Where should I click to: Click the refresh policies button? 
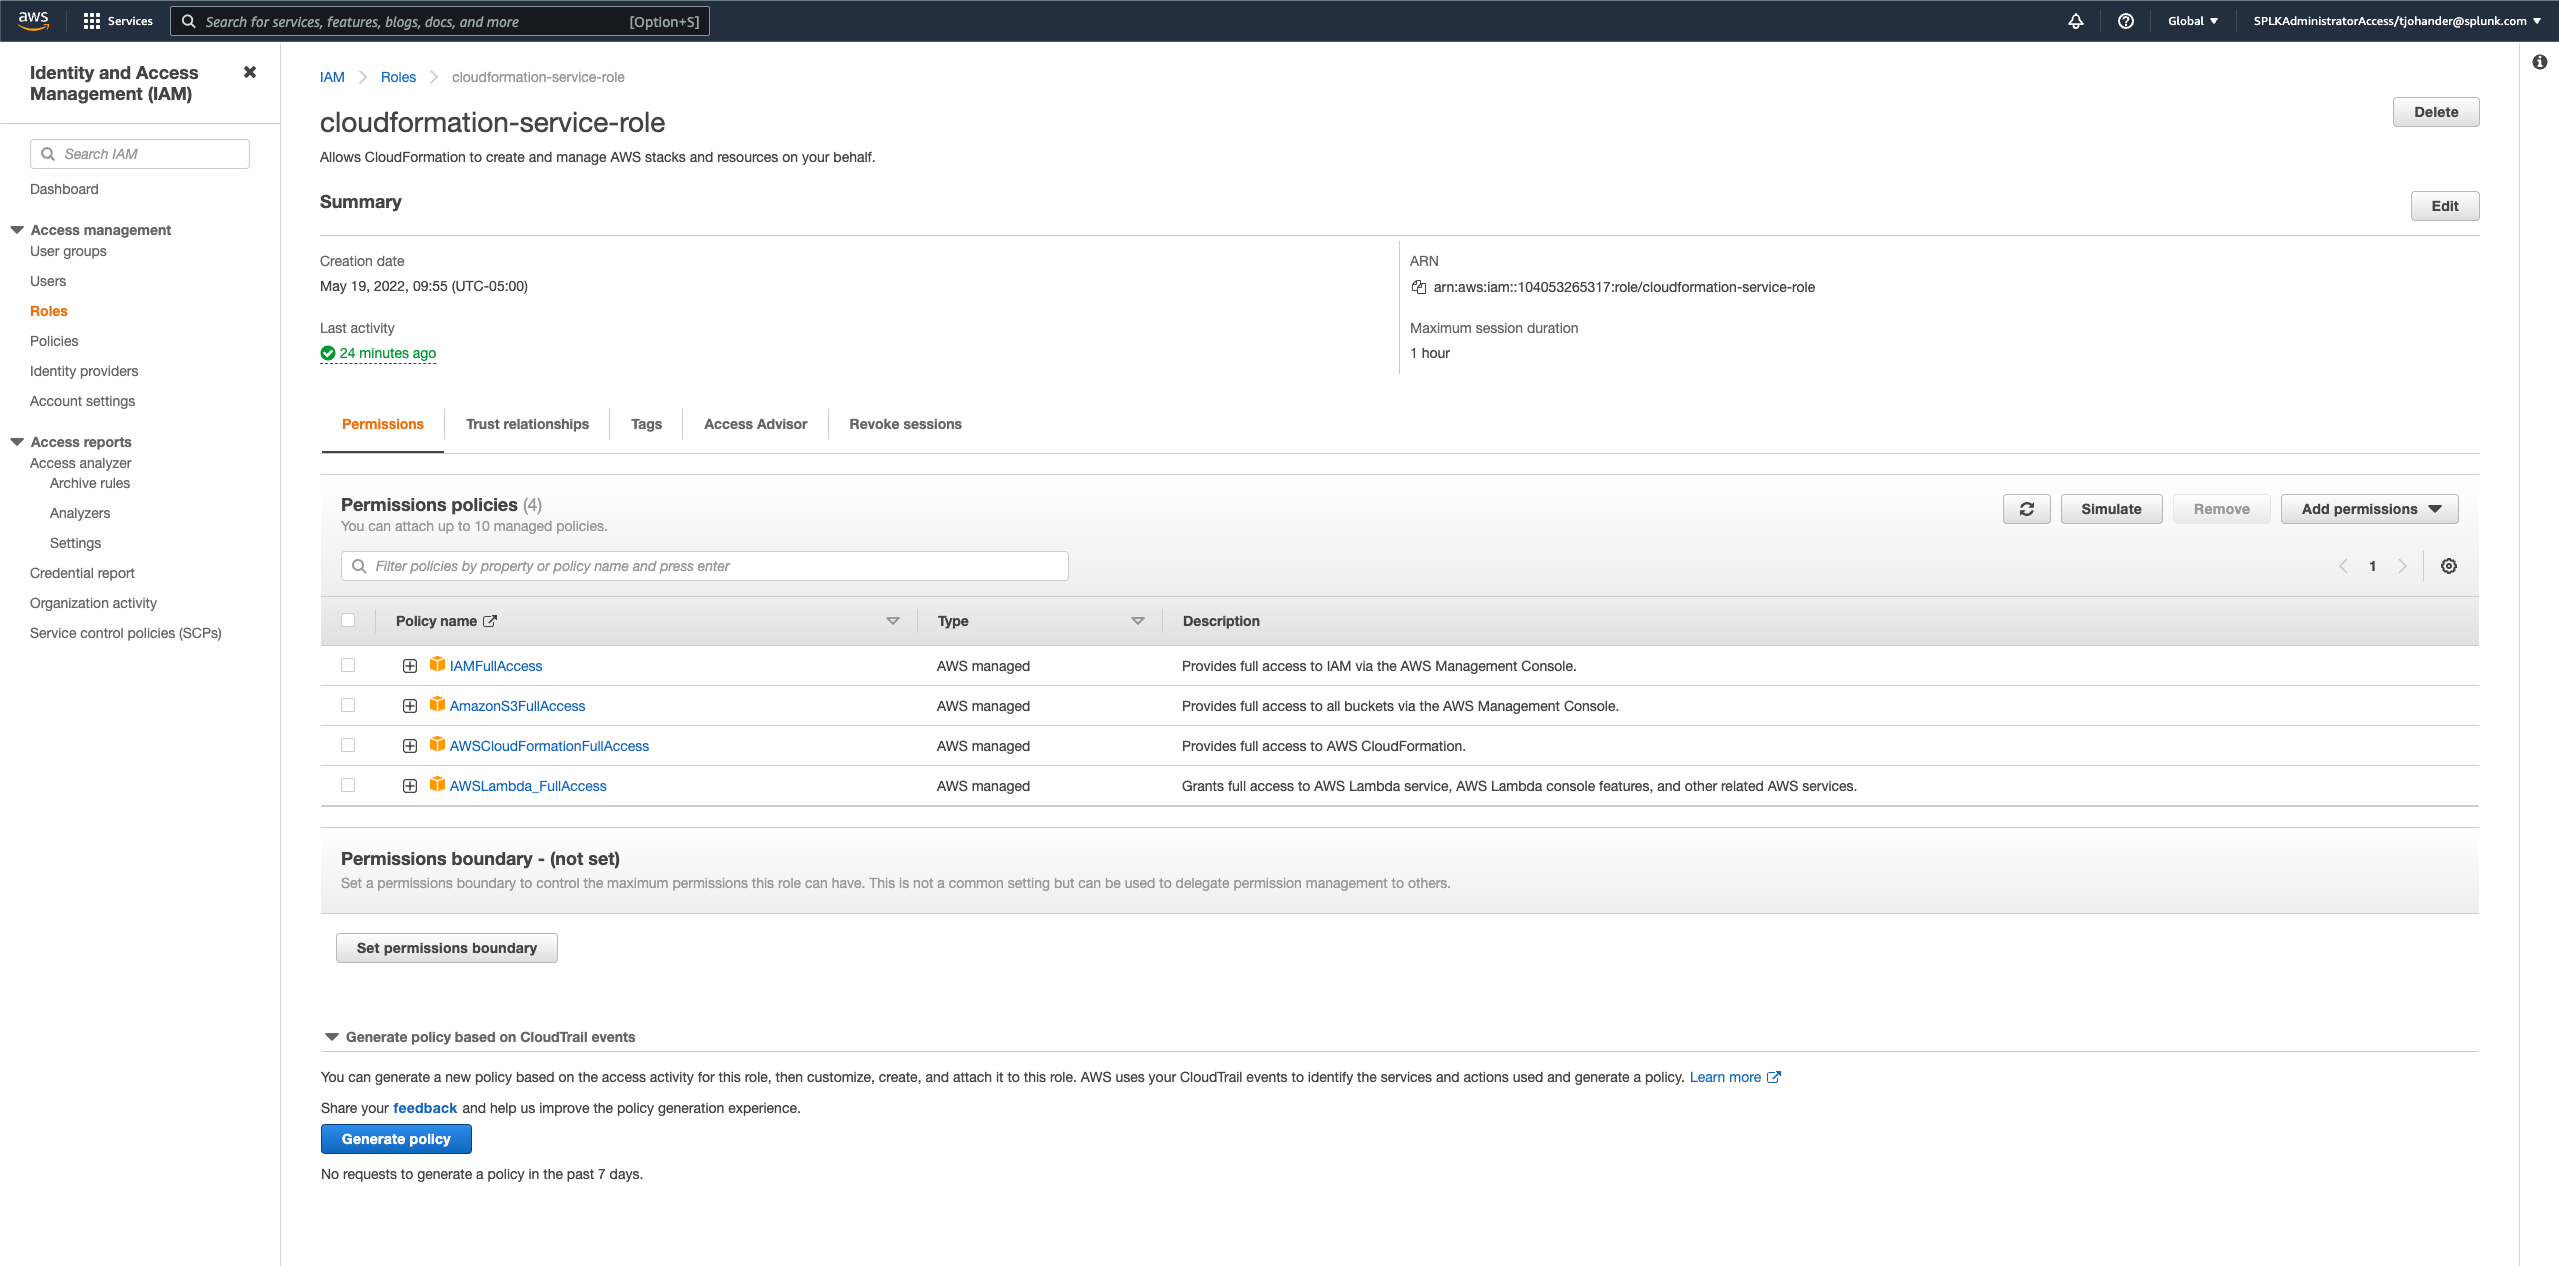tap(2026, 509)
